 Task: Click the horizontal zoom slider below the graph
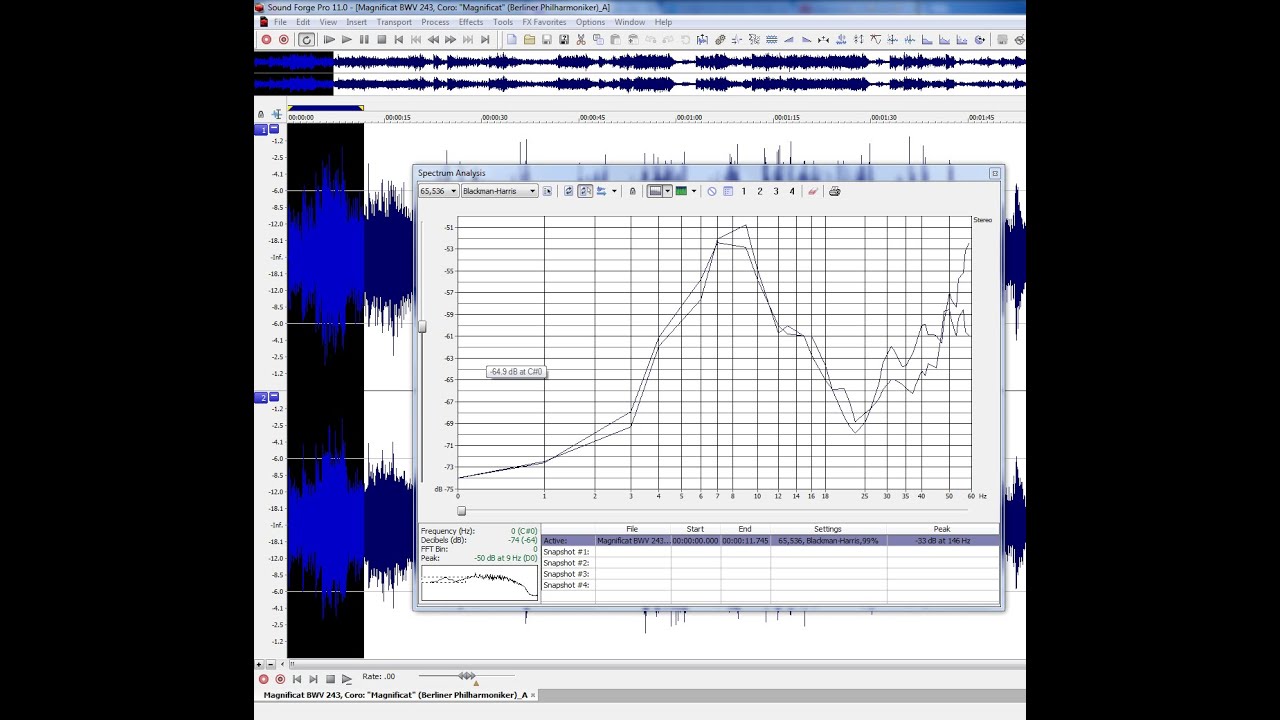coord(461,511)
